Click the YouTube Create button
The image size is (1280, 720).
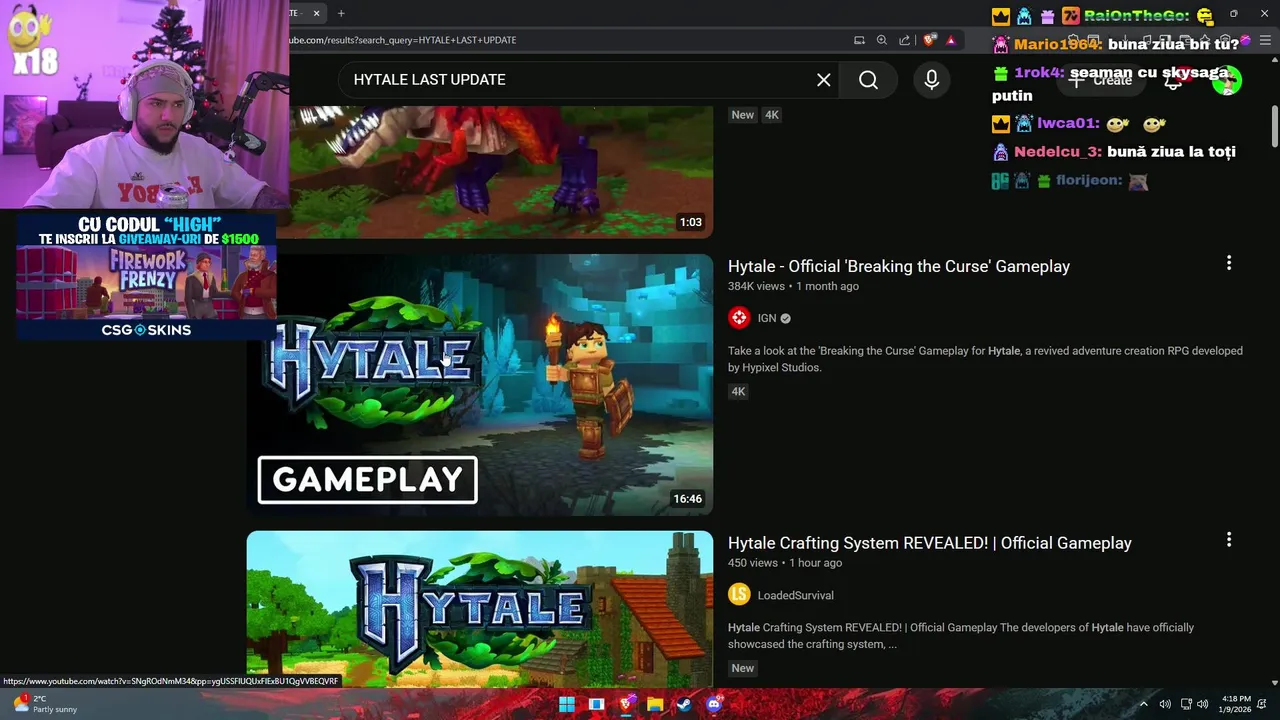(x=1100, y=80)
